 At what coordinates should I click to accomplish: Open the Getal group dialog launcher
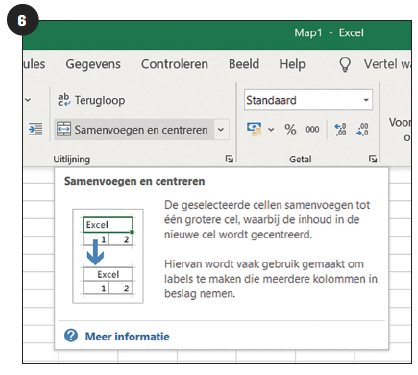[x=373, y=159]
